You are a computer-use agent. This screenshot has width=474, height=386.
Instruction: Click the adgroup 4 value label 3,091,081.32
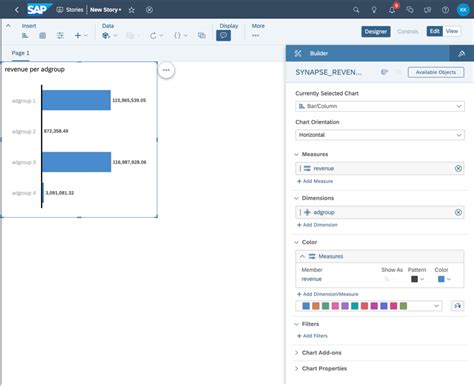[60, 193]
